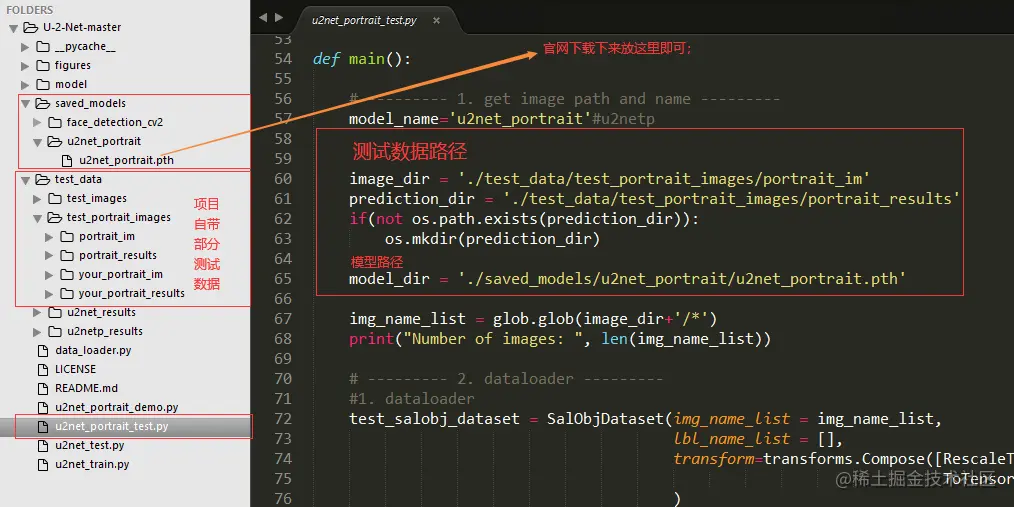Image resolution: width=1014 pixels, height=507 pixels.
Task: Click the __pycache__ folder icon
Action: [x=43, y=47]
